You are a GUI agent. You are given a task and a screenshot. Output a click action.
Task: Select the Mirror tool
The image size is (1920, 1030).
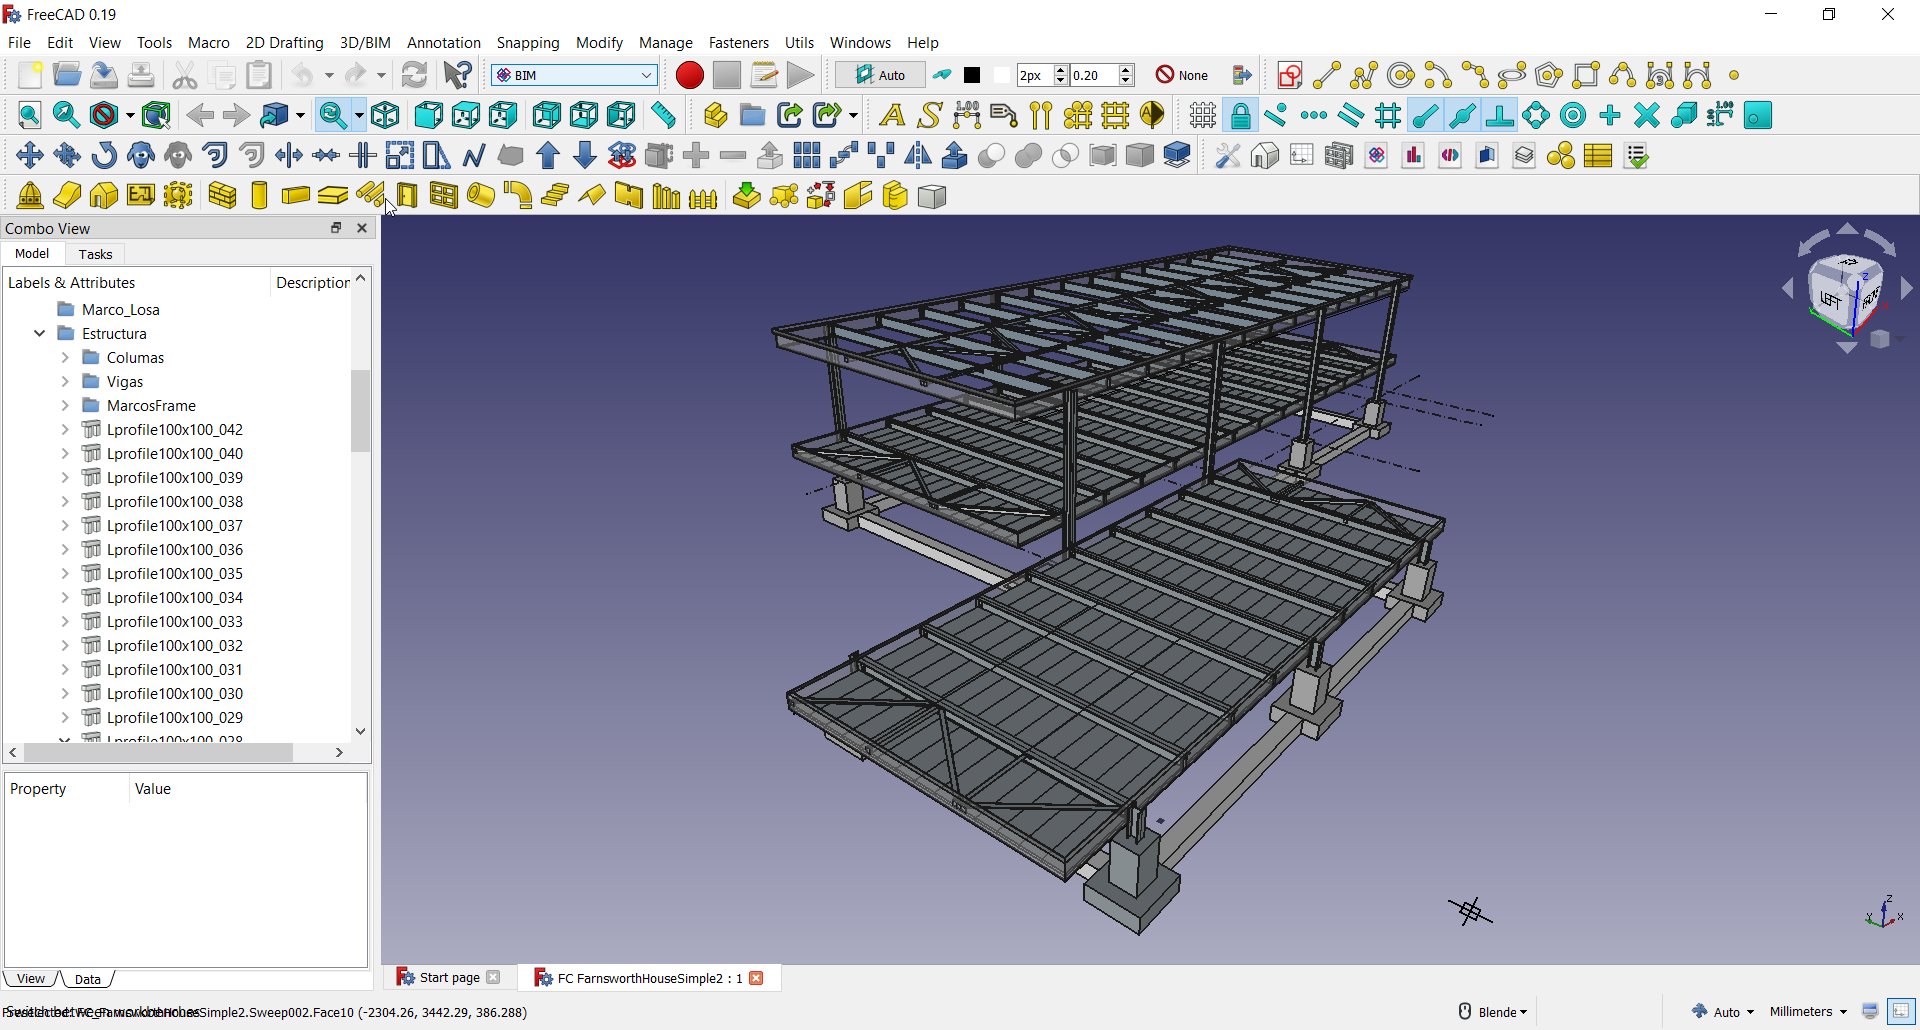pos(918,155)
